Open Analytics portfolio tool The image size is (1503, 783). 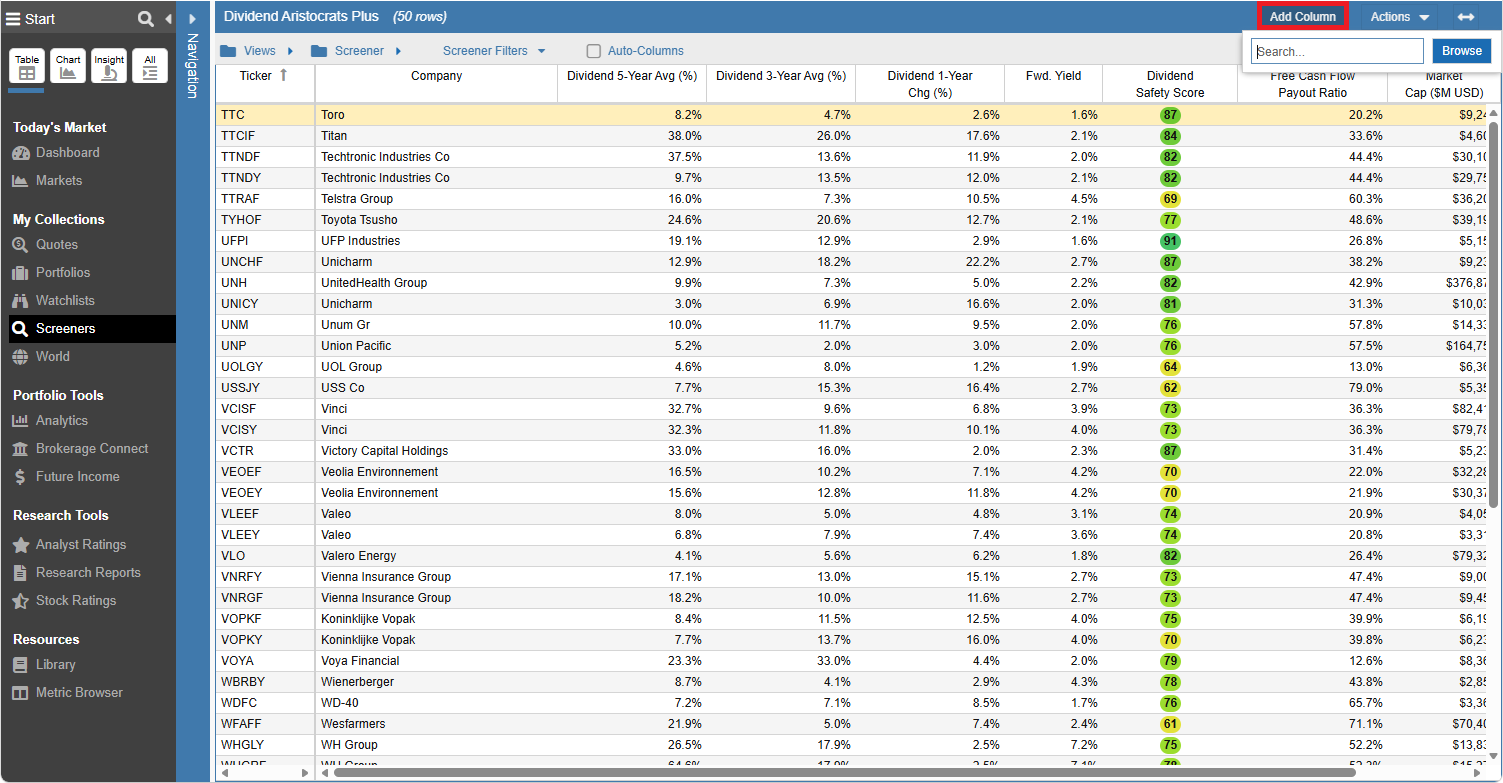tap(61, 421)
